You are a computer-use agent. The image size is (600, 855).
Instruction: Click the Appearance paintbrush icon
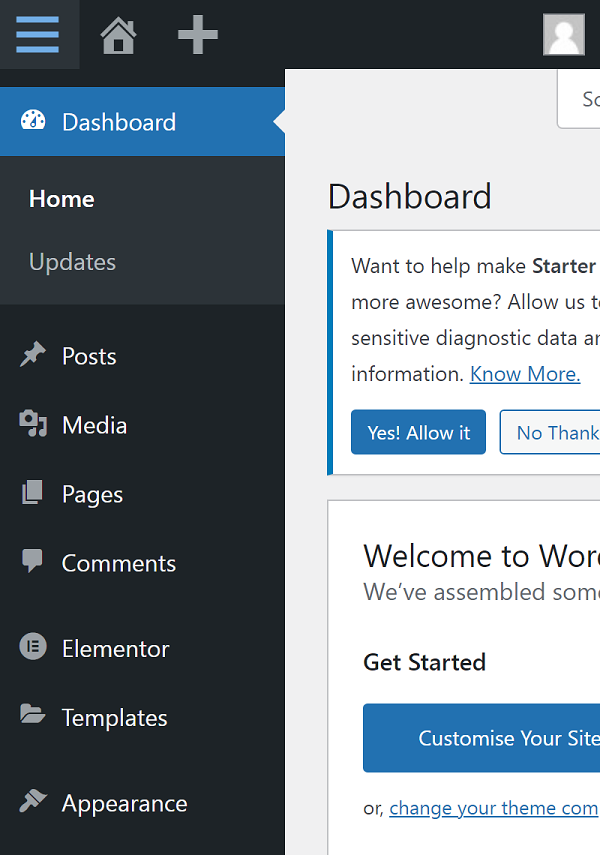(x=33, y=802)
